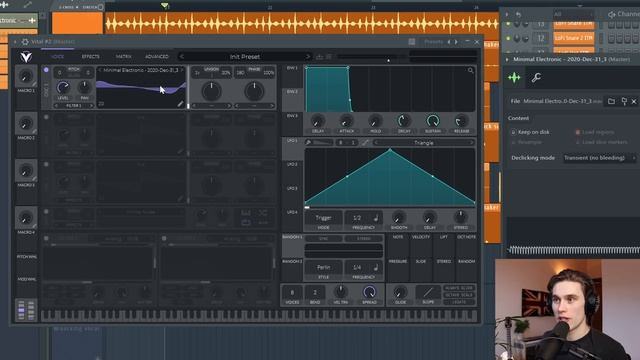Click the folder browse icon next to File

[611, 101]
